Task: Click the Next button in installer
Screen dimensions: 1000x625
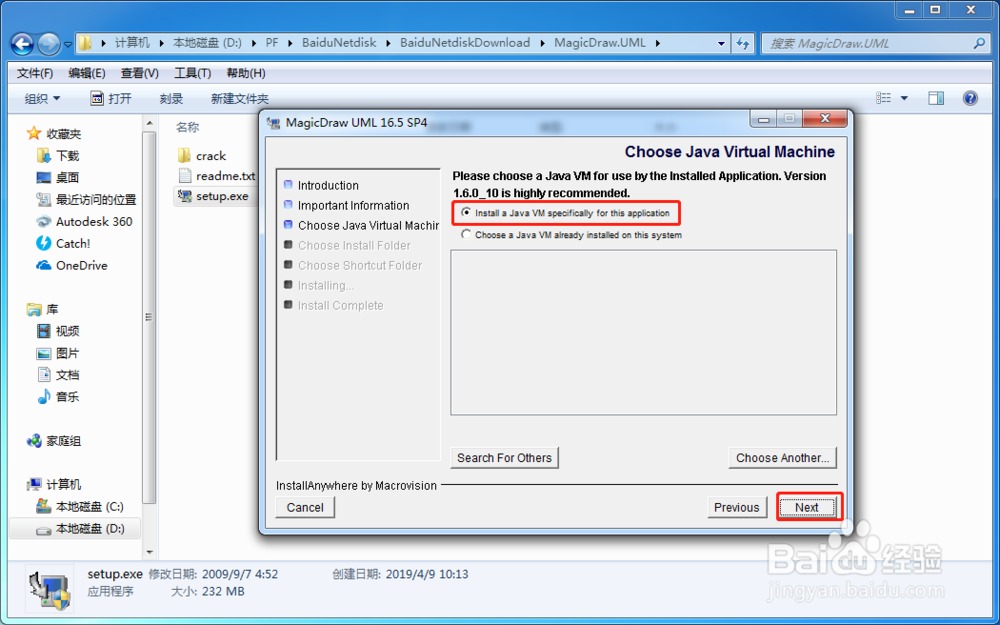Action: tap(807, 508)
